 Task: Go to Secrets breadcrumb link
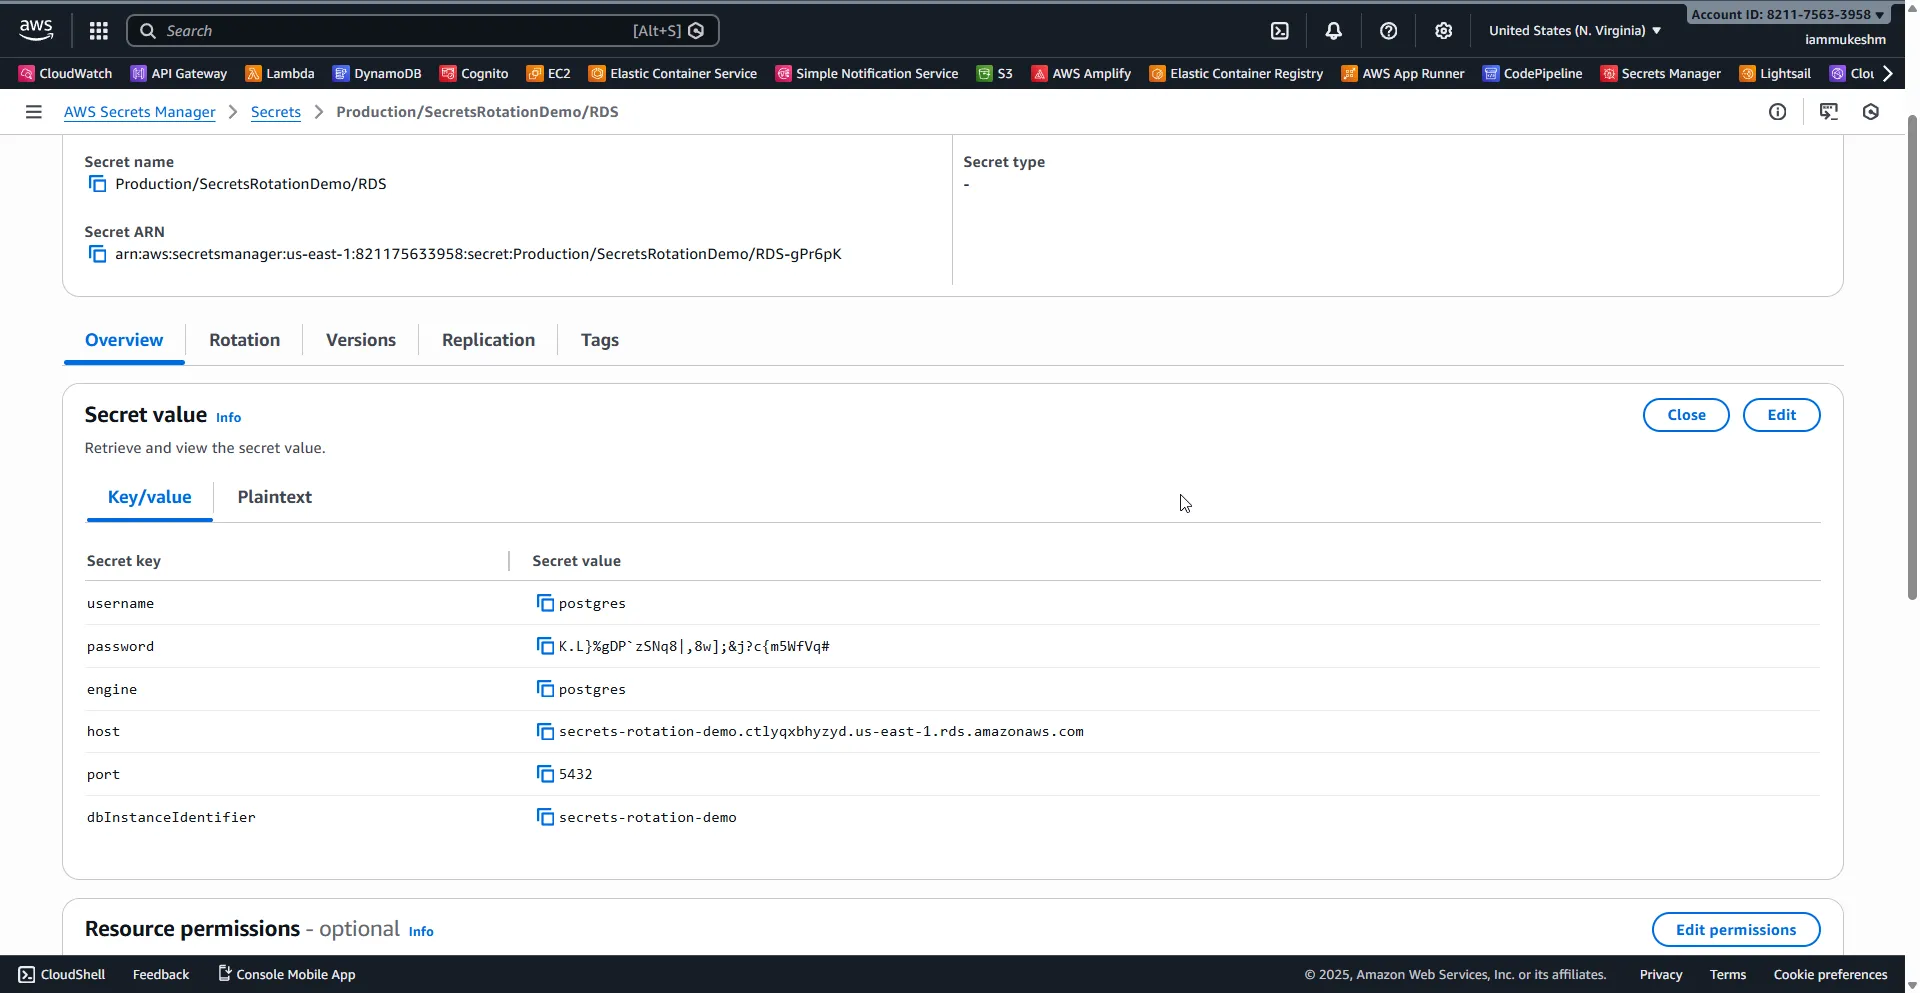pyautogui.click(x=275, y=112)
